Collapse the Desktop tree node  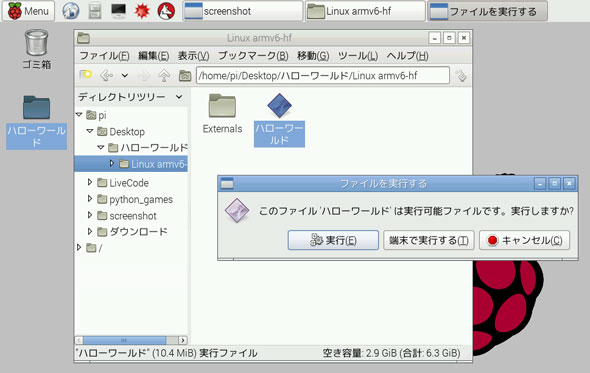coord(90,131)
